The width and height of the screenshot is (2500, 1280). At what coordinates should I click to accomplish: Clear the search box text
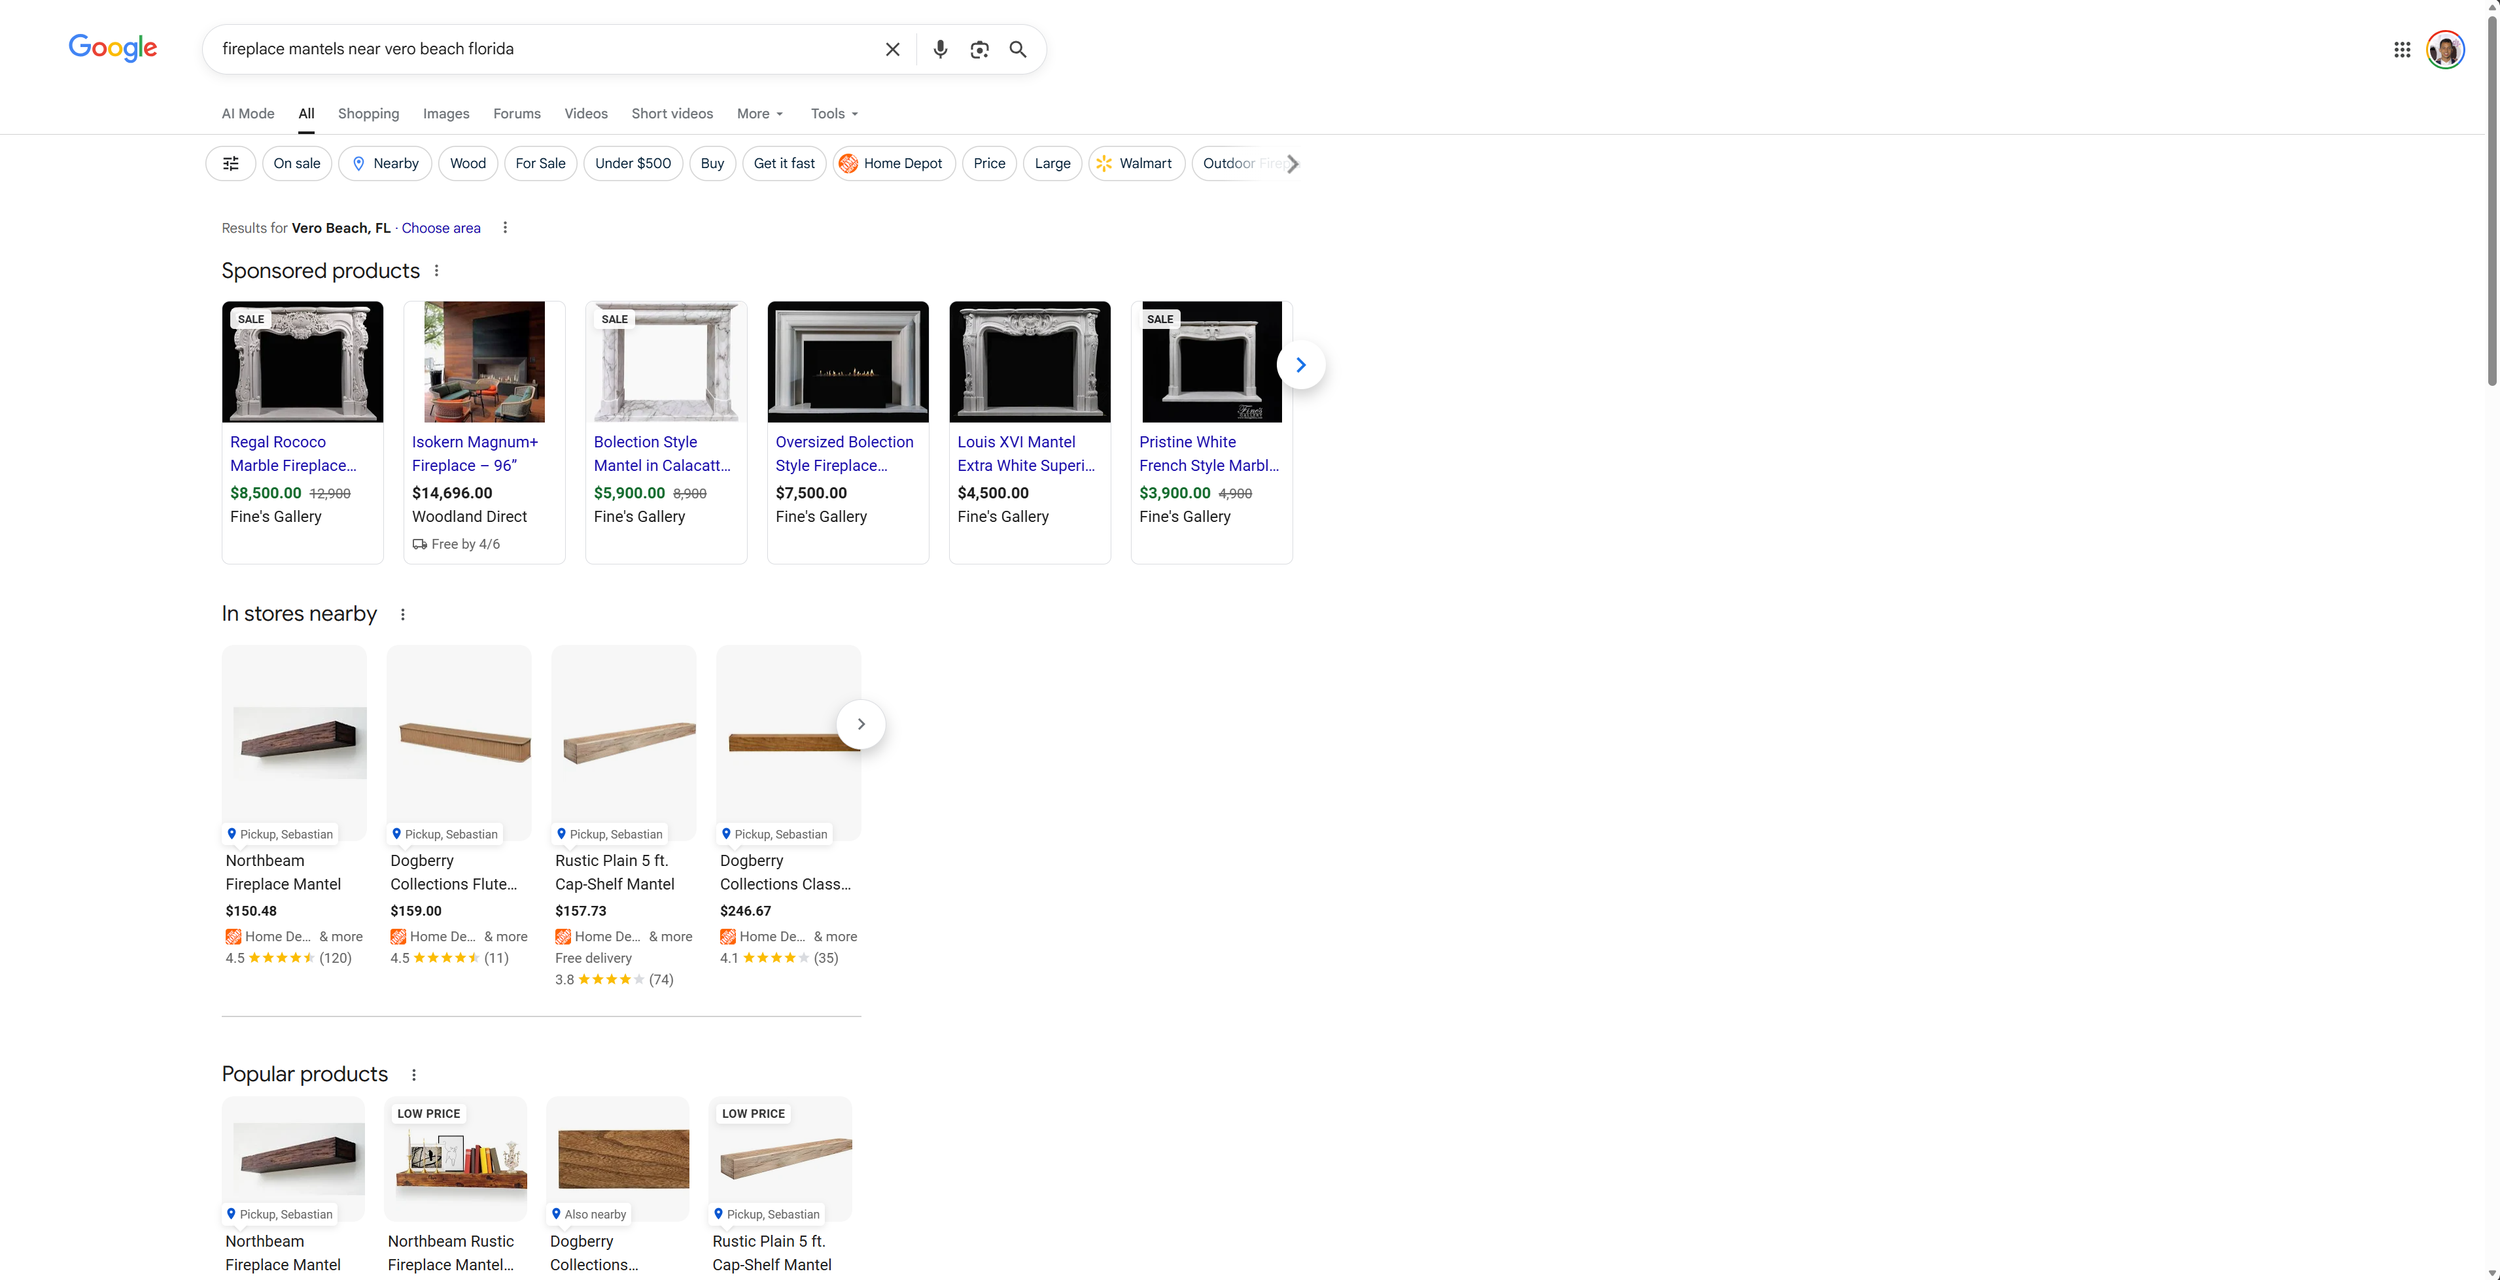[892, 49]
